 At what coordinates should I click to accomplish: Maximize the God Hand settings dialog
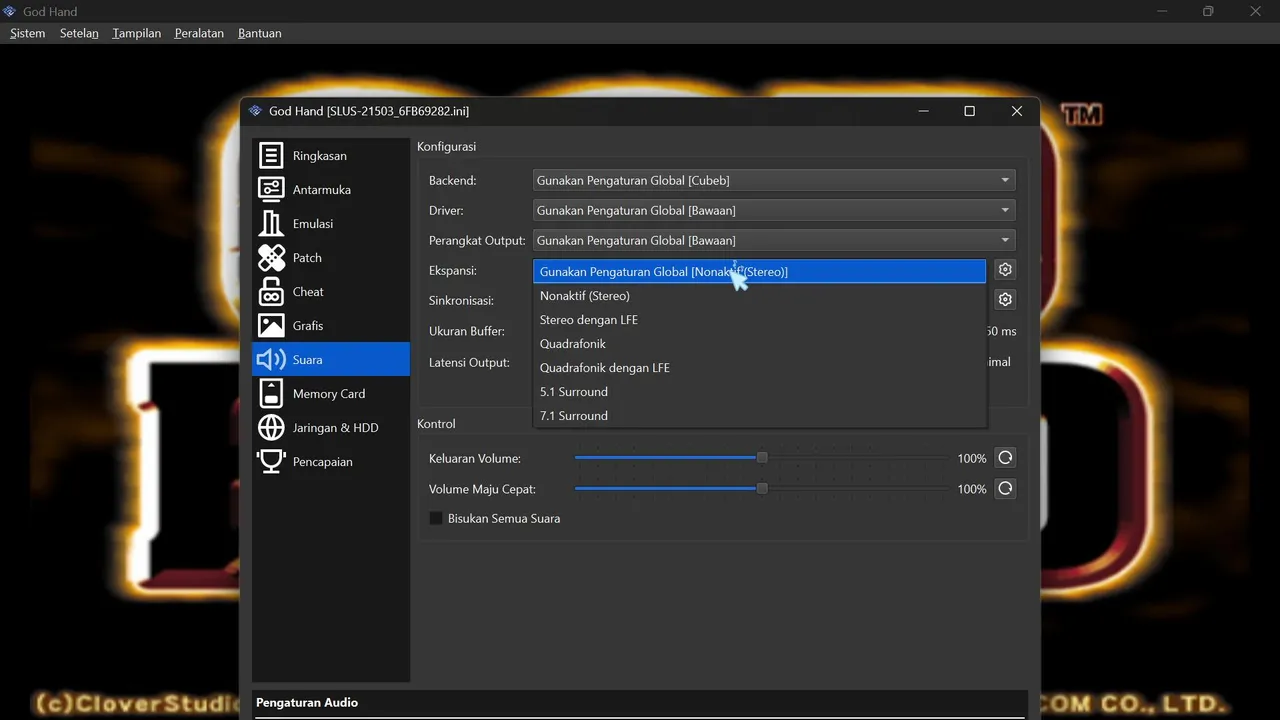[969, 111]
